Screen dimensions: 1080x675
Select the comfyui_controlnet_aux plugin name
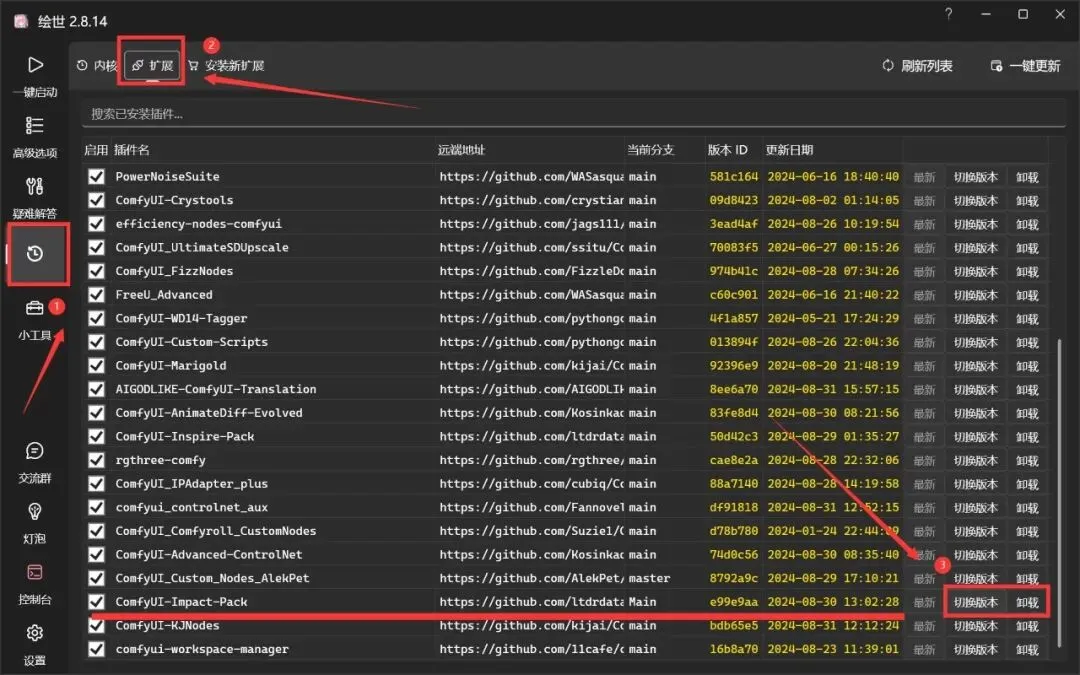coord(191,507)
